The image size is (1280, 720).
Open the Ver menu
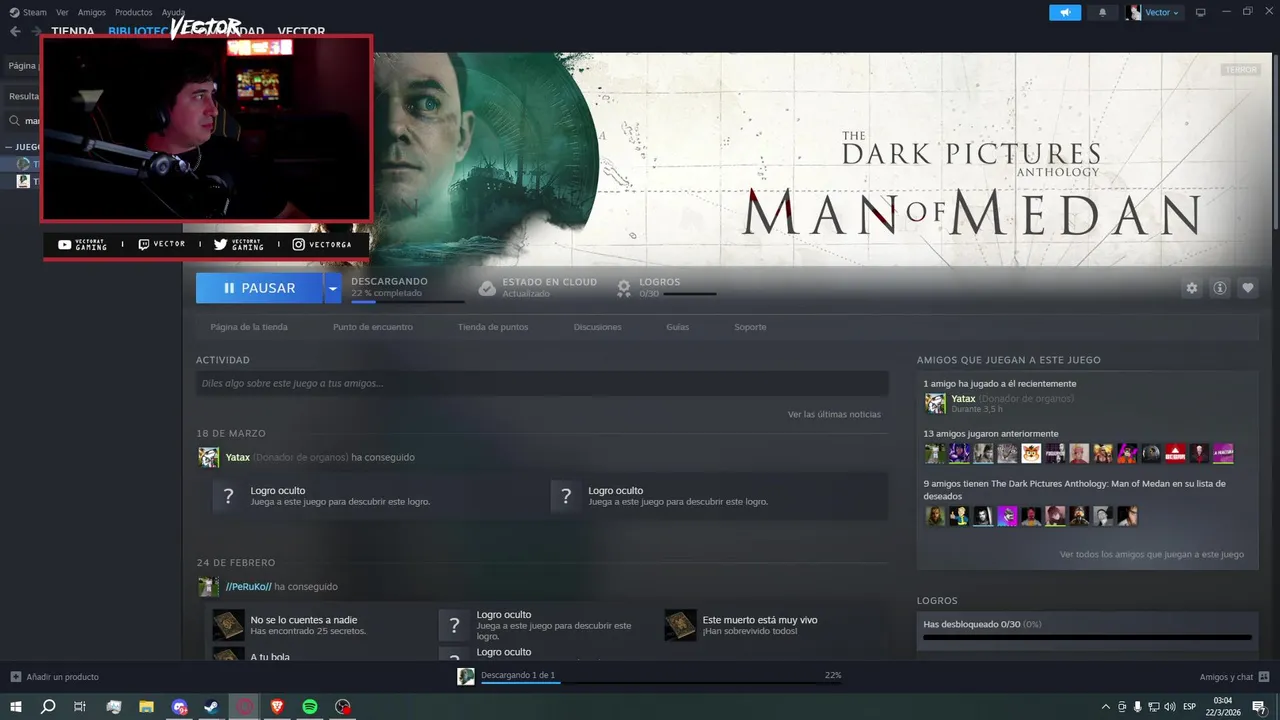coord(62,12)
